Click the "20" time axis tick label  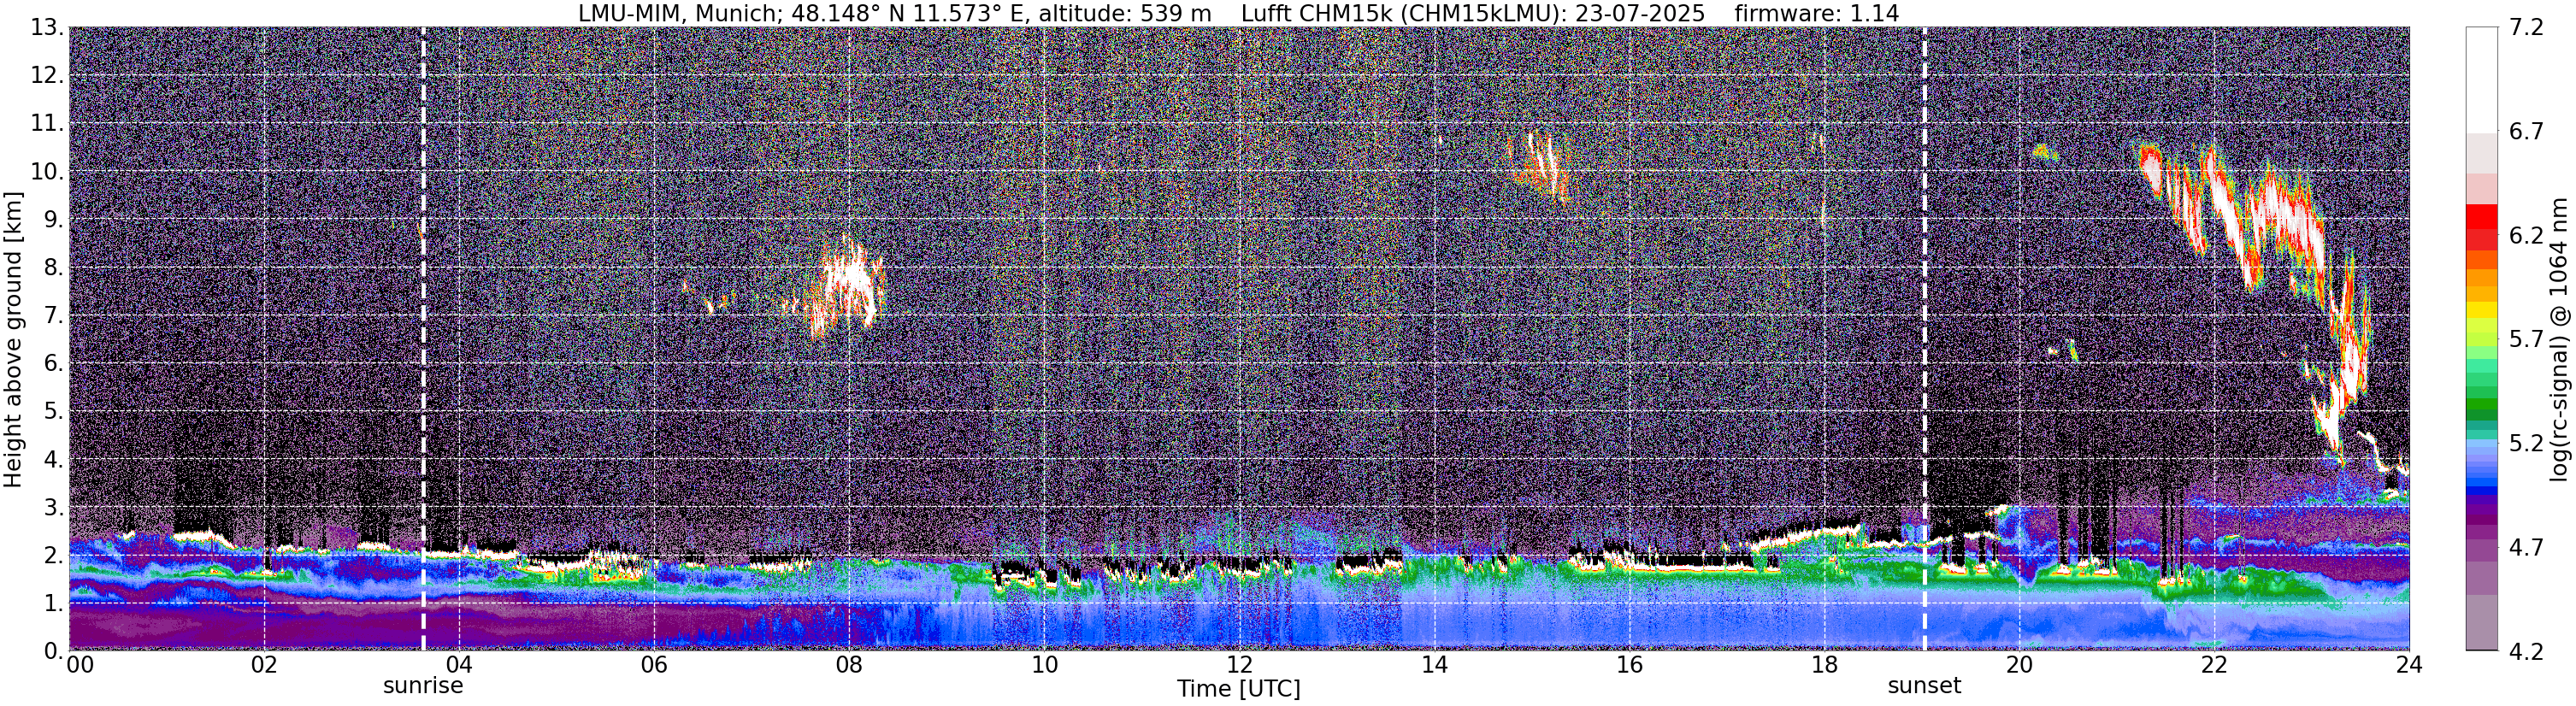click(x=2019, y=665)
